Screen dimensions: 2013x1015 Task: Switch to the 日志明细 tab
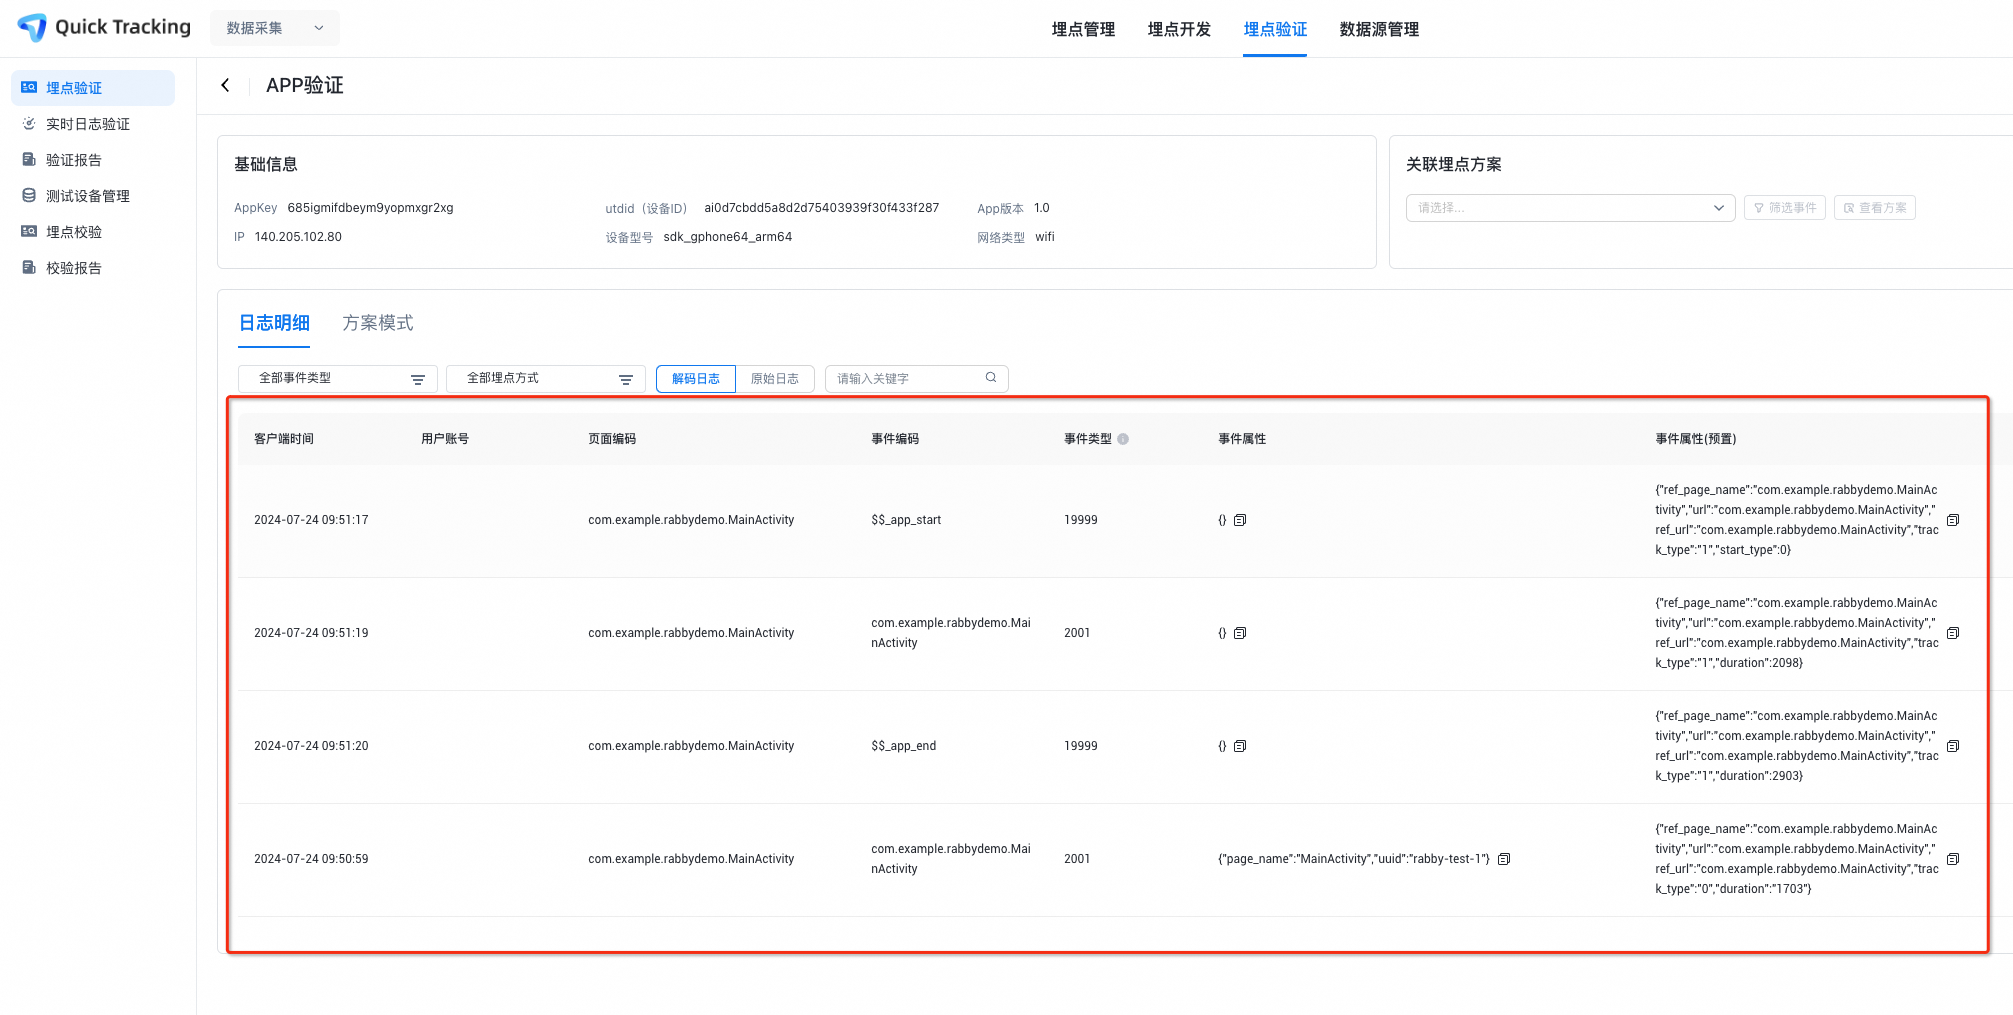coord(274,323)
